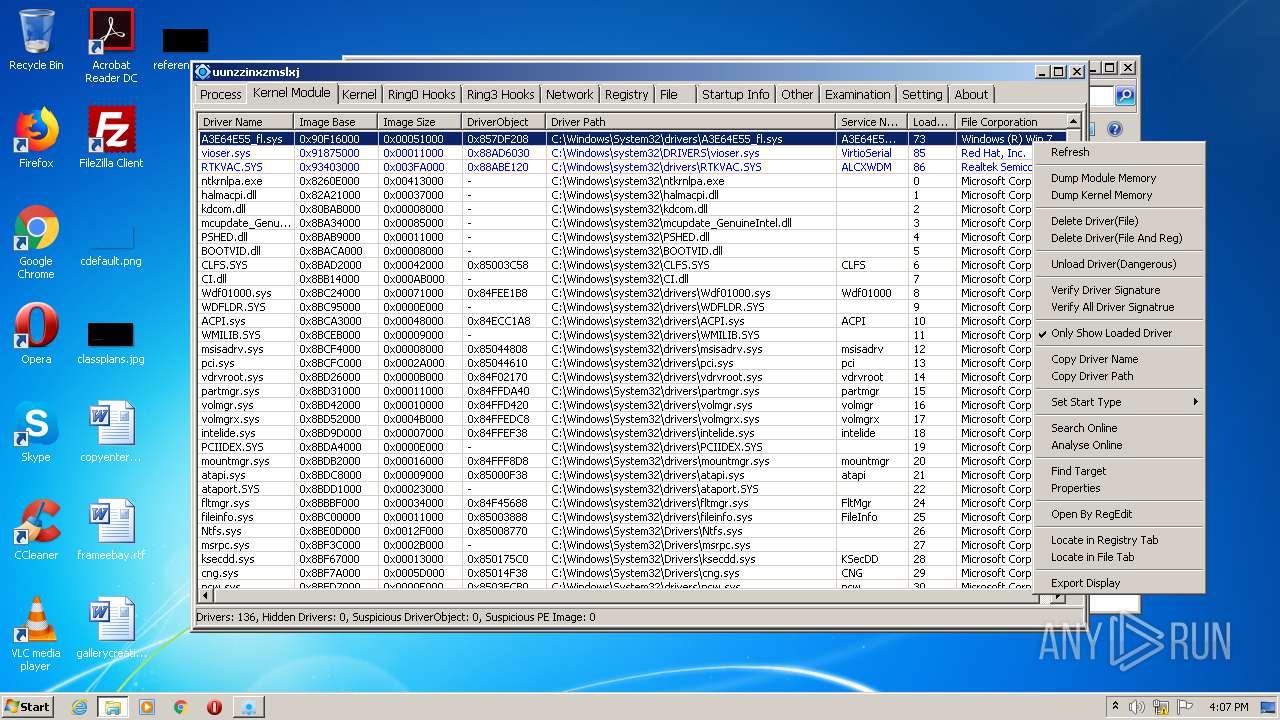Image resolution: width=1280 pixels, height=720 pixels.
Task: Launch Acrobat Reader DC from desktop
Action: (111, 46)
